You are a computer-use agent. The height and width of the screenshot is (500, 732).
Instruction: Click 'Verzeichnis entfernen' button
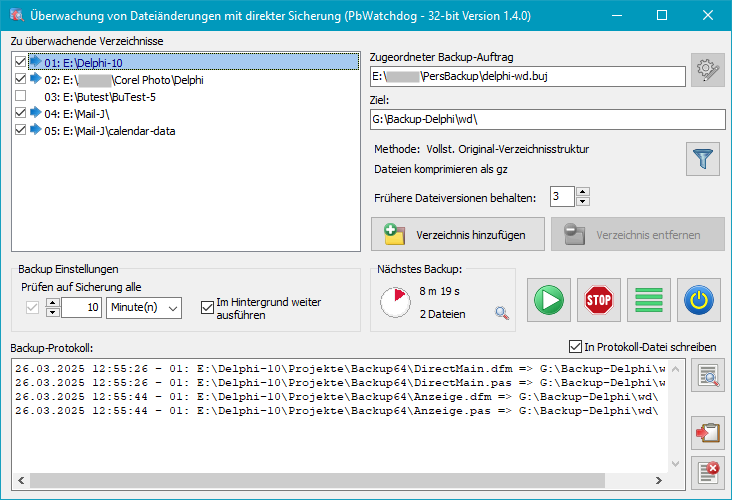click(x=638, y=234)
